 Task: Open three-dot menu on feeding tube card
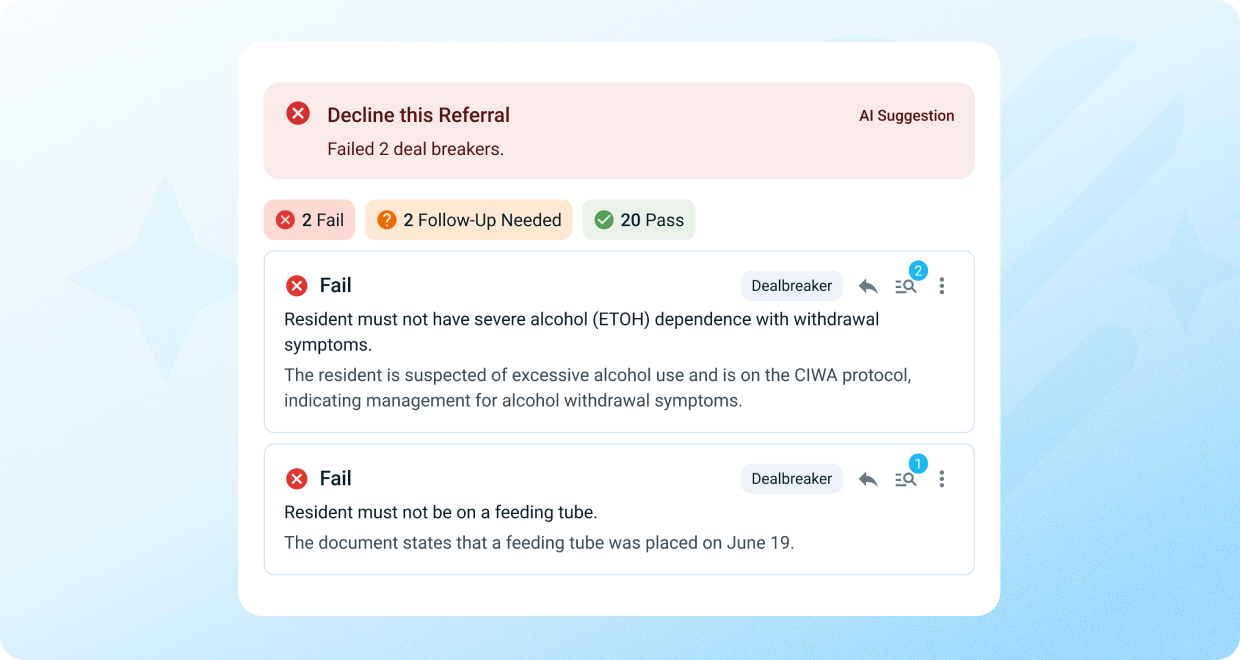pyautogui.click(x=941, y=479)
